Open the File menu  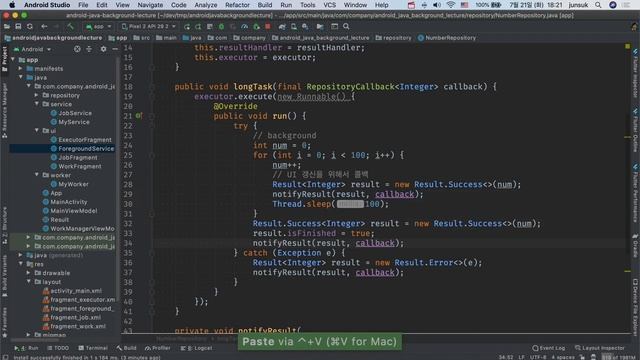point(83,5)
